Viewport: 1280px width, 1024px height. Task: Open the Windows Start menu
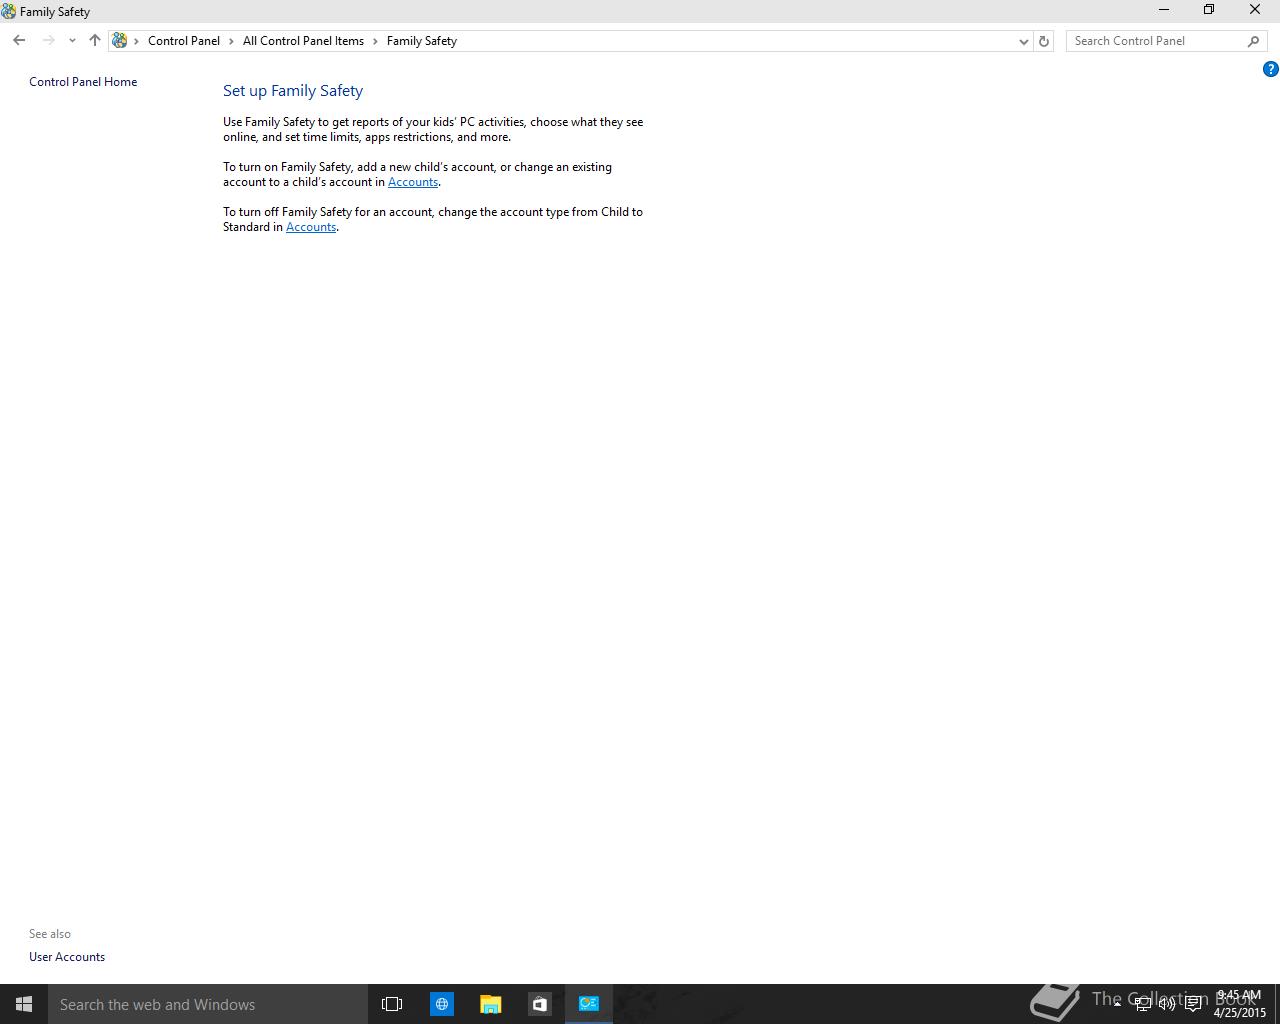24,1004
